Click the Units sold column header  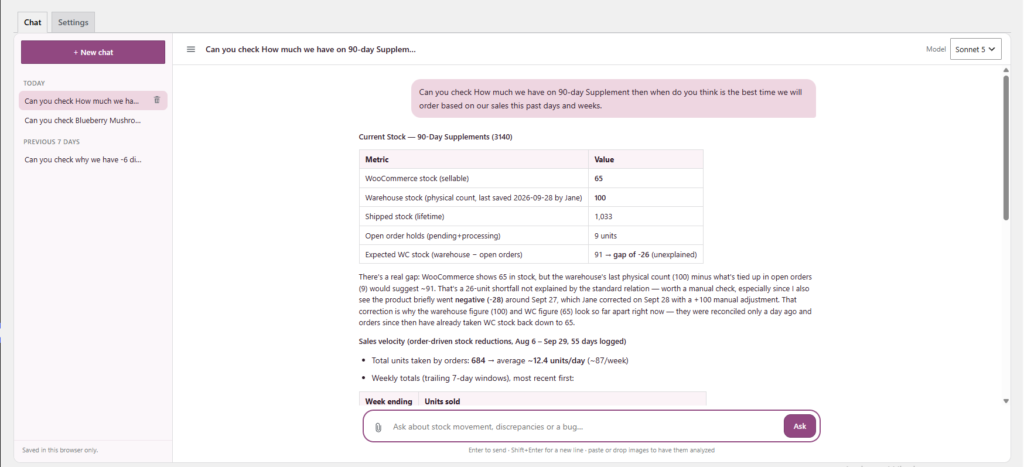click(562, 400)
